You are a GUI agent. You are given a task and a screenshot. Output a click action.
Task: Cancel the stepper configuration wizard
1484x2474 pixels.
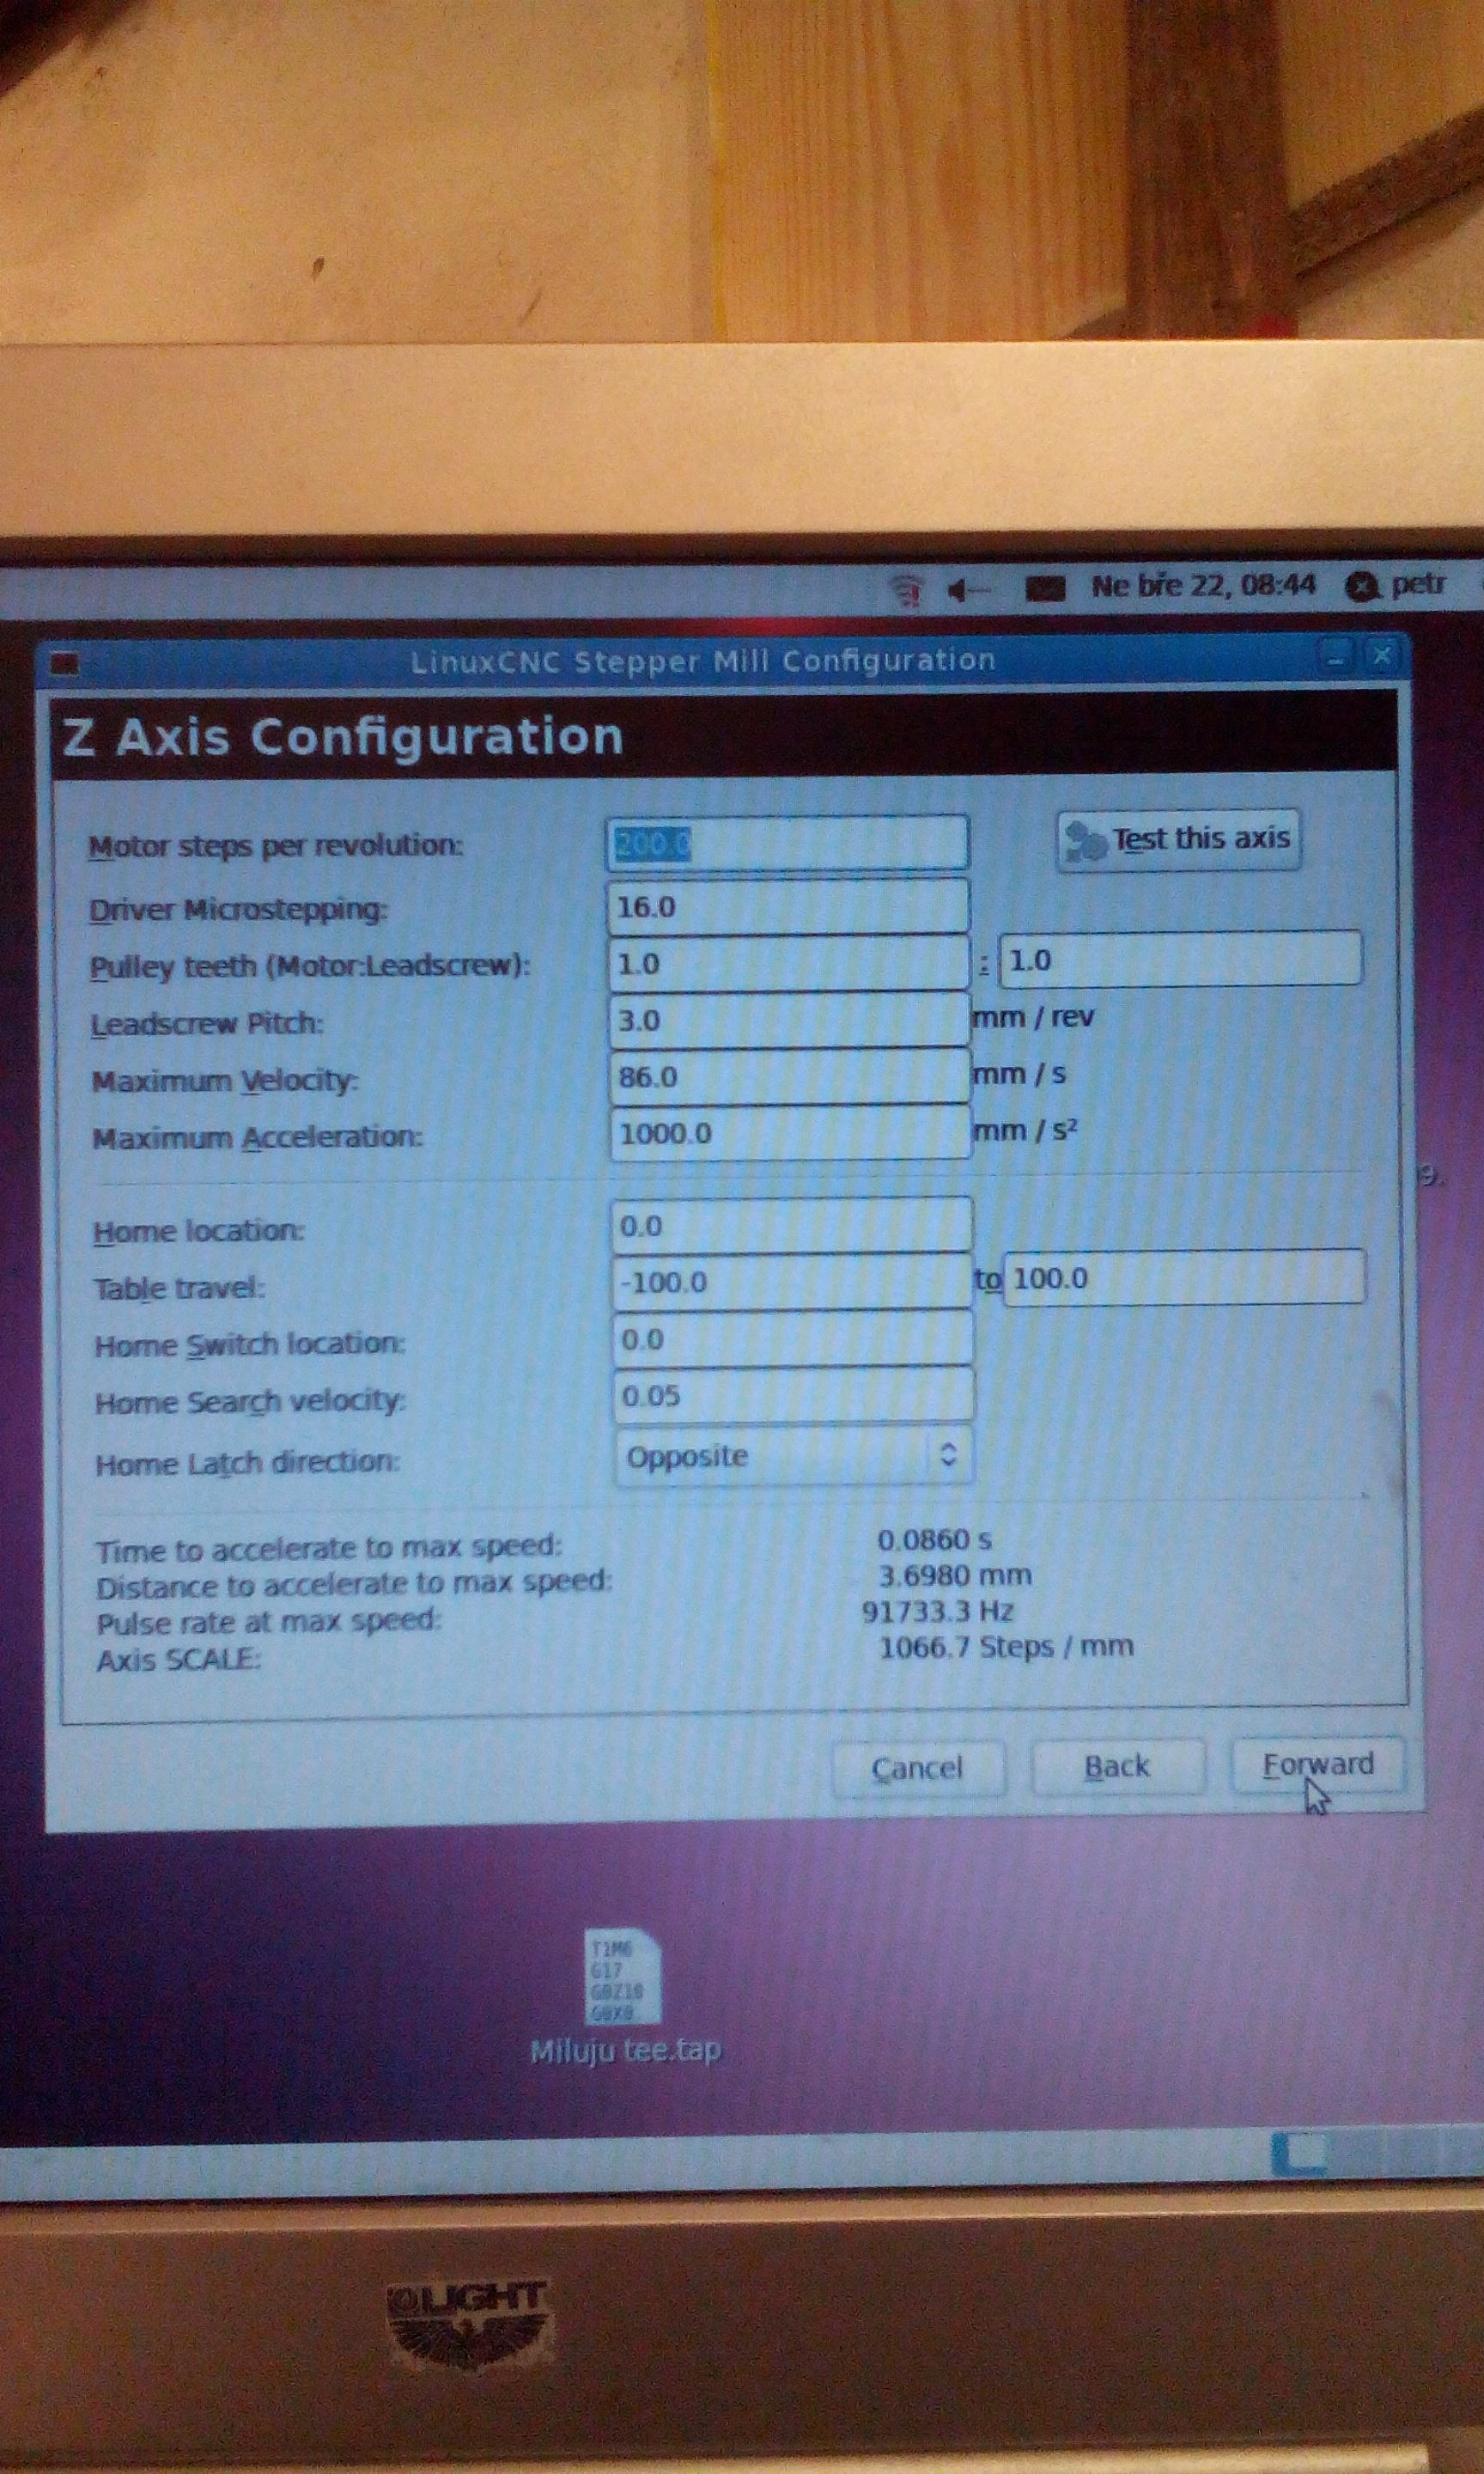pyautogui.click(x=917, y=1769)
